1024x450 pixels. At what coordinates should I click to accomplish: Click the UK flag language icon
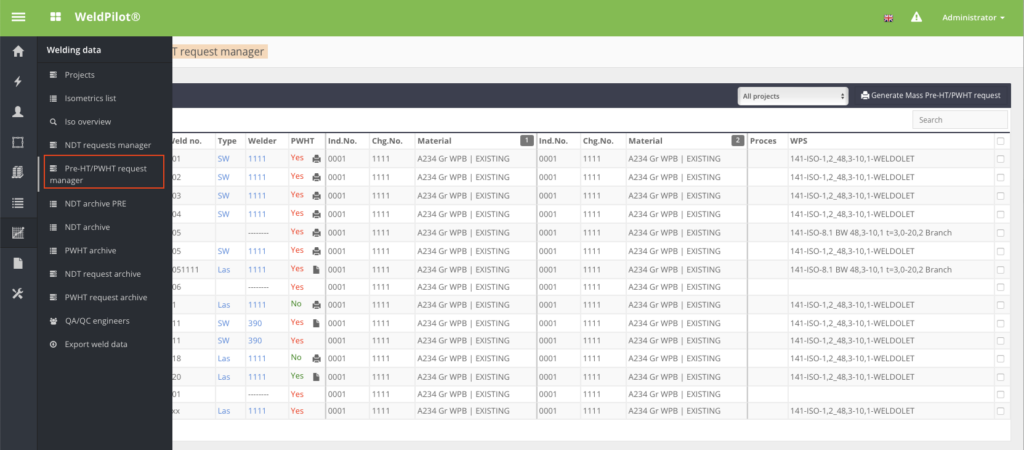888,18
